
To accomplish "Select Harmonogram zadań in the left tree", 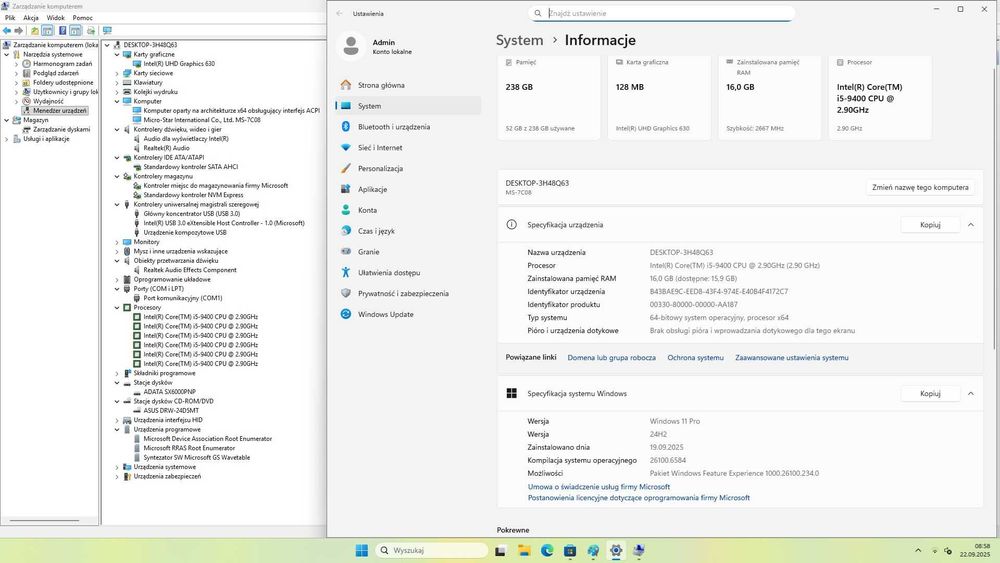I will click(x=62, y=64).
